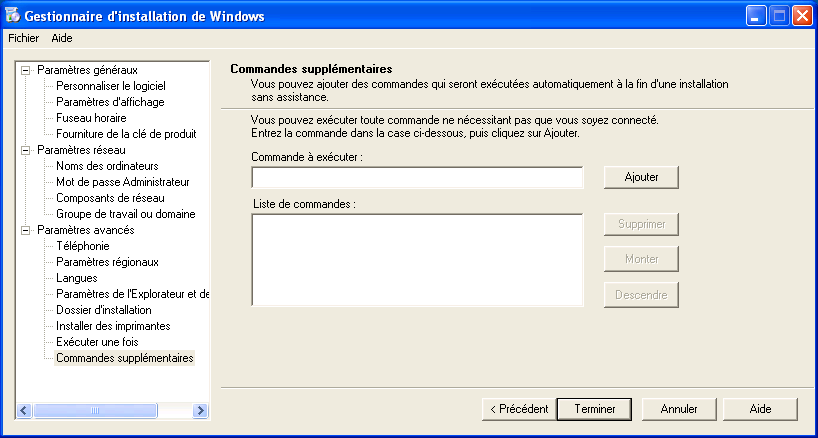Screen dimensions: 818x438
Task: Select Commandes supplémentaires in the tree
Action: (x=125, y=358)
